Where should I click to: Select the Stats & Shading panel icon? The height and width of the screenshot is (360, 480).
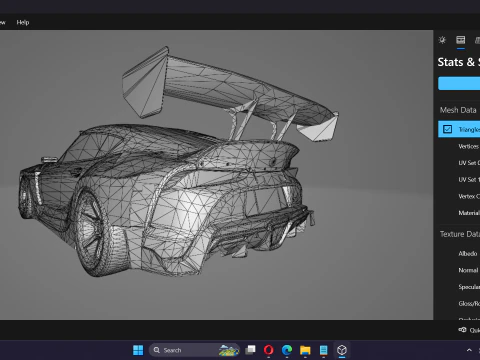(x=461, y=40)
